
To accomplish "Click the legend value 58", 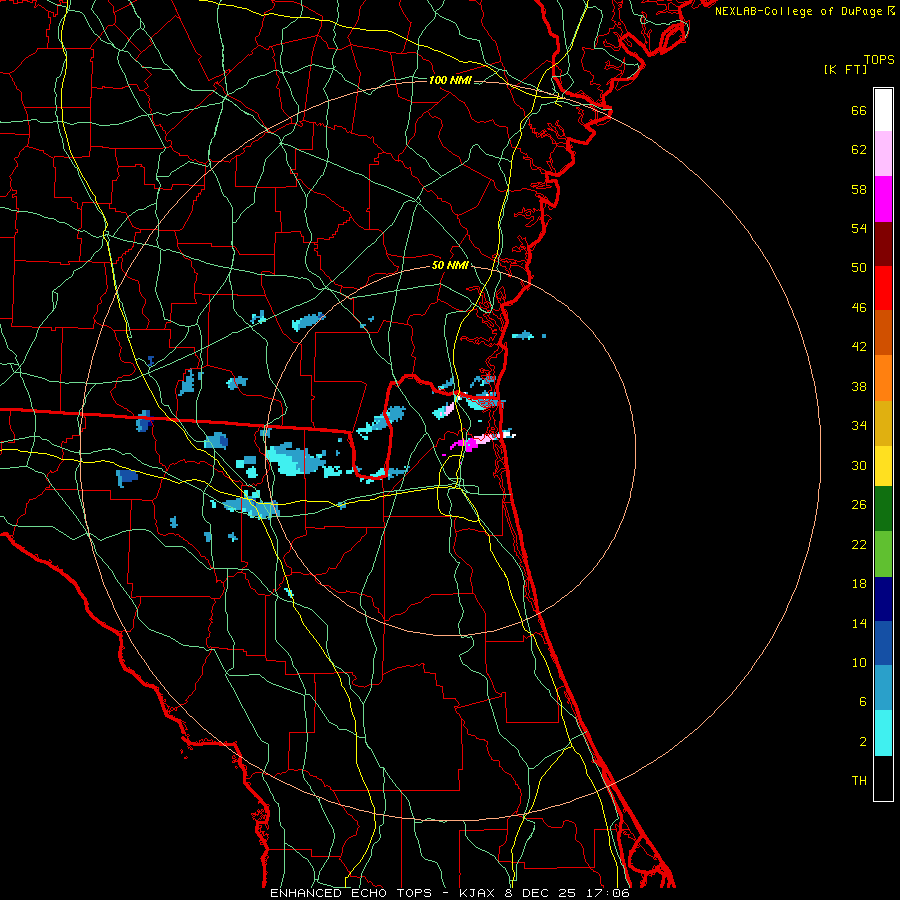I will pyautogui.click(x=859, y=189).
